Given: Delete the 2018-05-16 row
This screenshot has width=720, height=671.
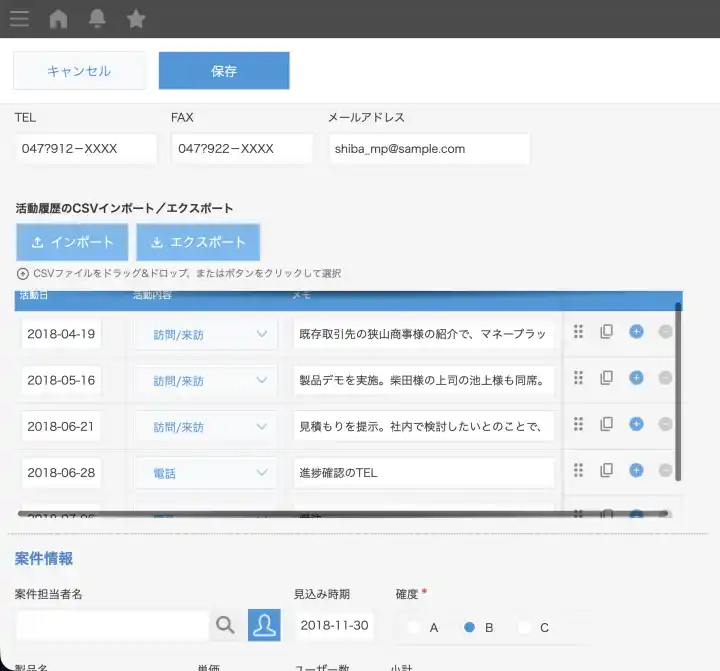Looking at the screenshot, I should click(x=665, y=378).
